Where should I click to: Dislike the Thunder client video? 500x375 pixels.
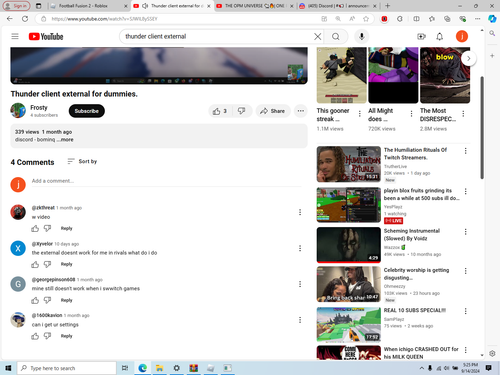(242, 111)
